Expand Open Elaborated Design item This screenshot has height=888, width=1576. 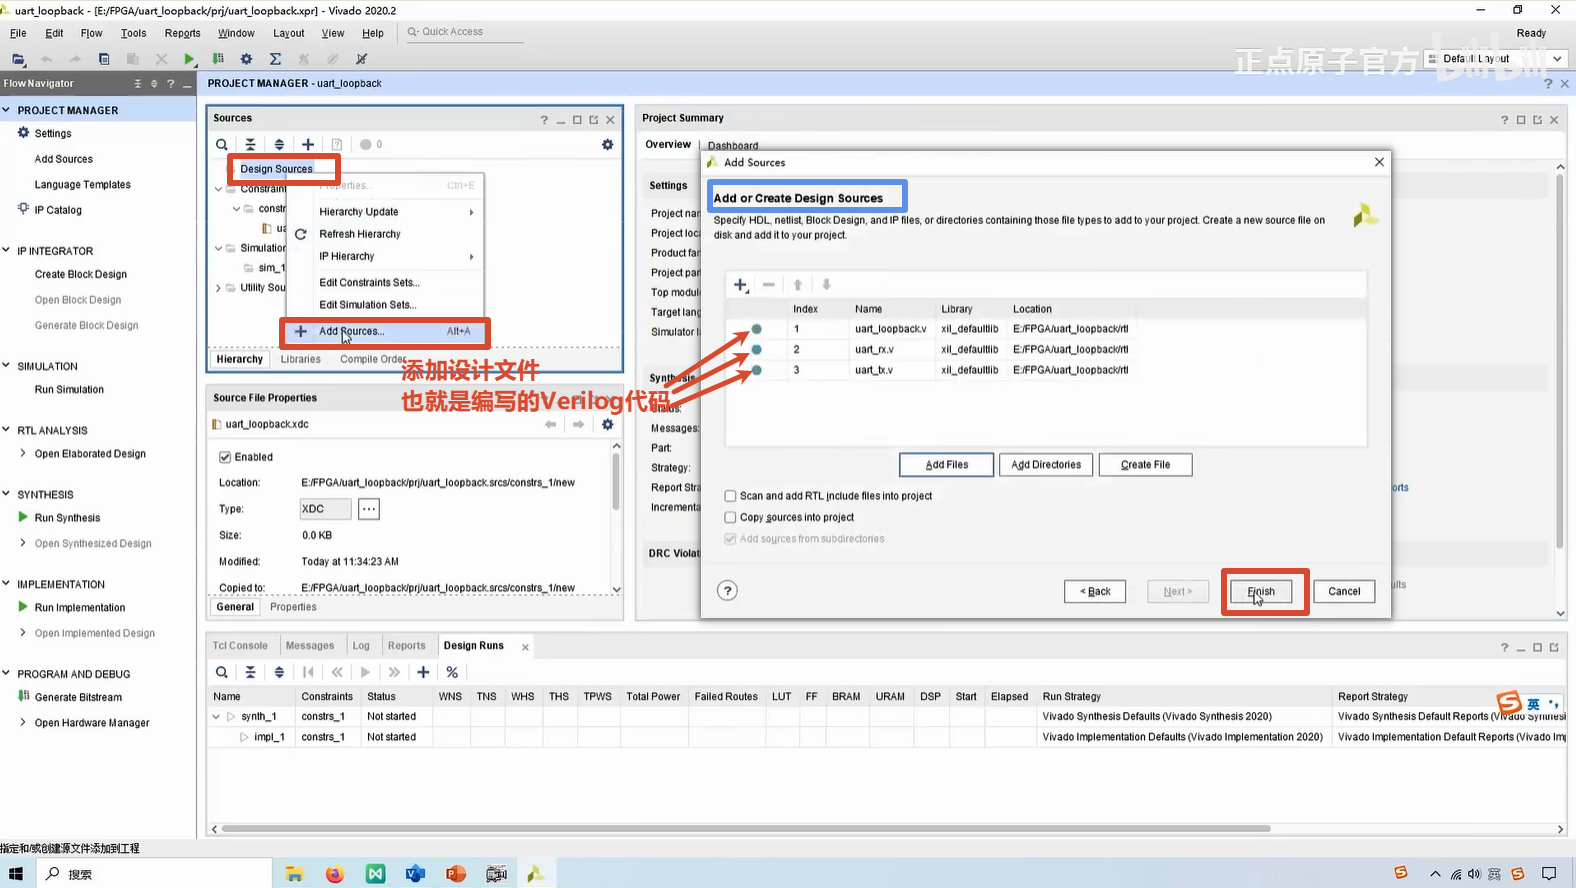[23, 453]
